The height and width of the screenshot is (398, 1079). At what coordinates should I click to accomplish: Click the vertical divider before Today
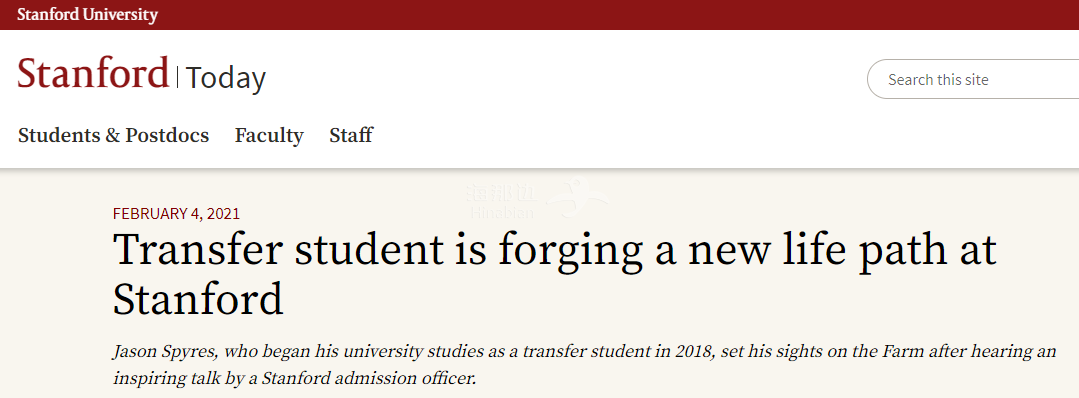click(x=178, y=77)
